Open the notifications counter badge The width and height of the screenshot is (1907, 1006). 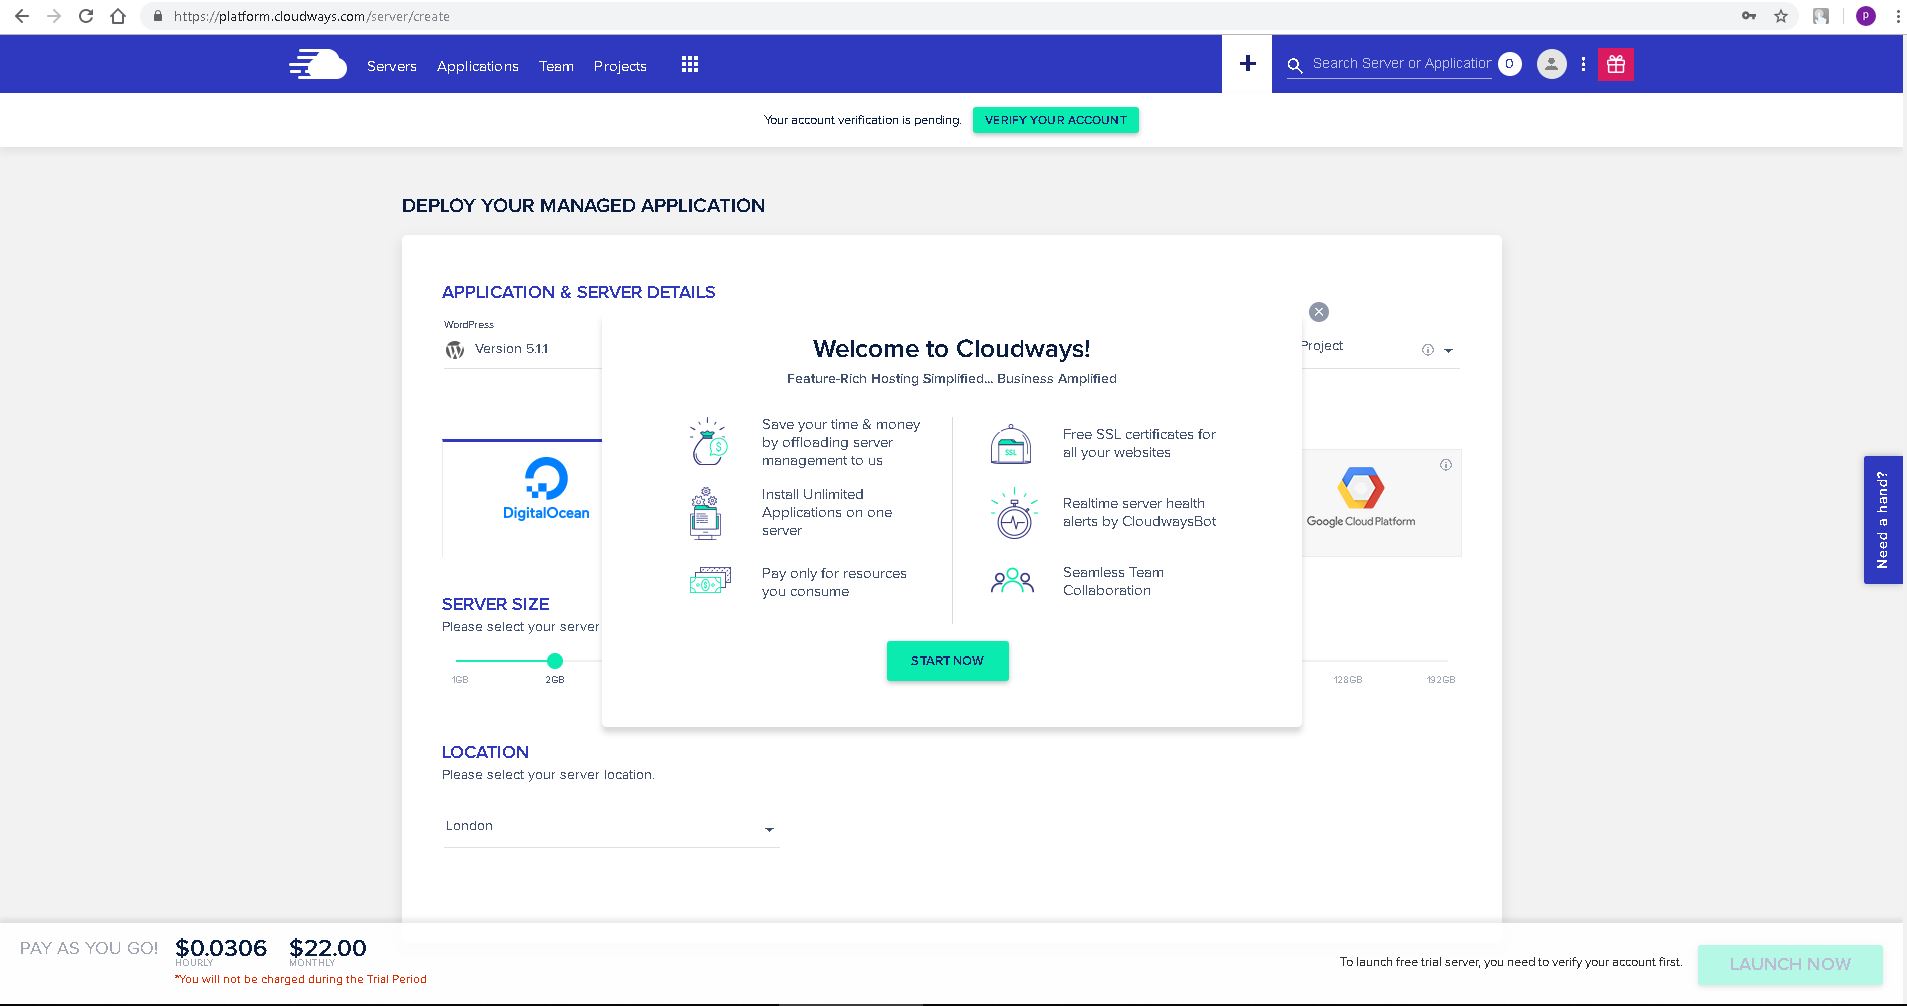click(x=1510, y=64)
